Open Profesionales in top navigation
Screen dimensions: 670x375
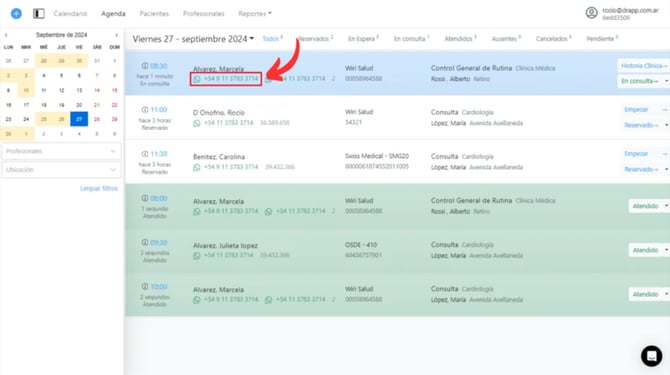203,14
